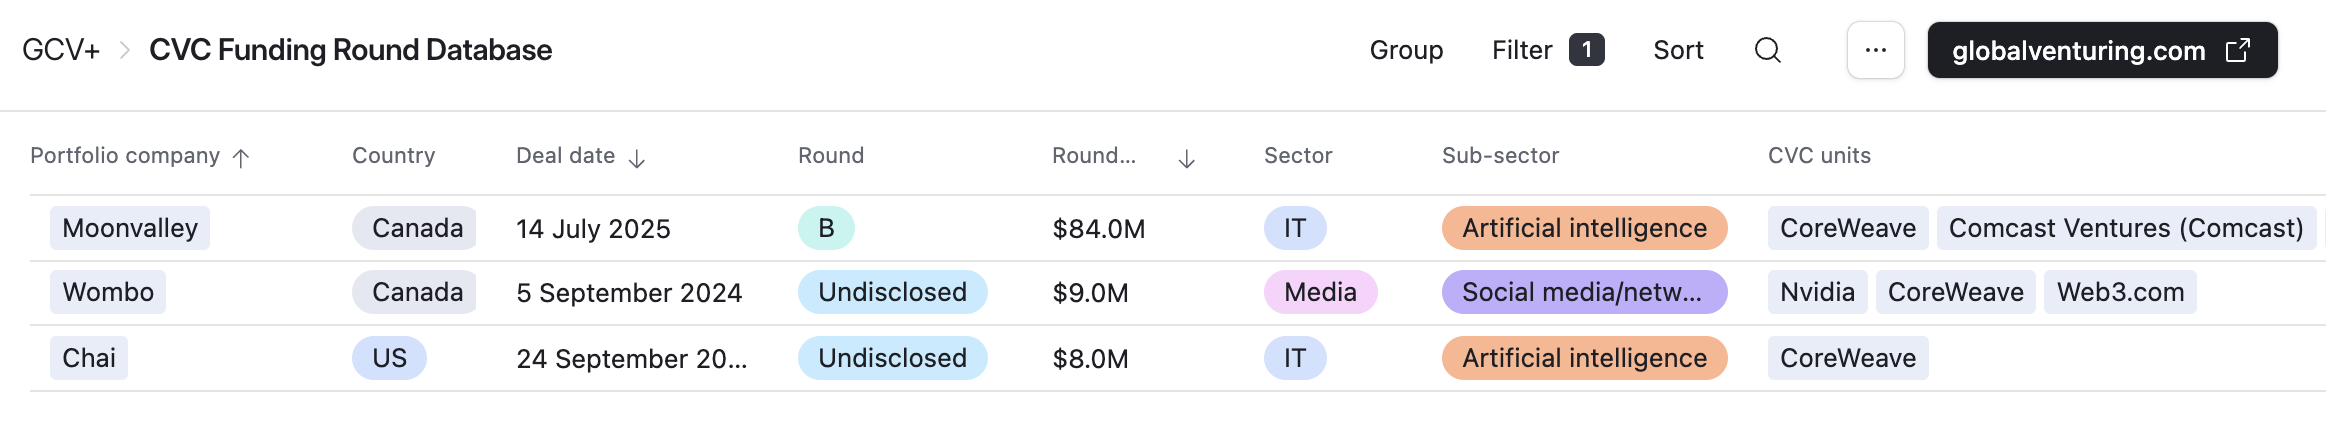Image resolution: width=2344 pixels, height=448 pixels.
Task: Click the sort arrow on Round size column
Action: click(x=1186, y=158)
